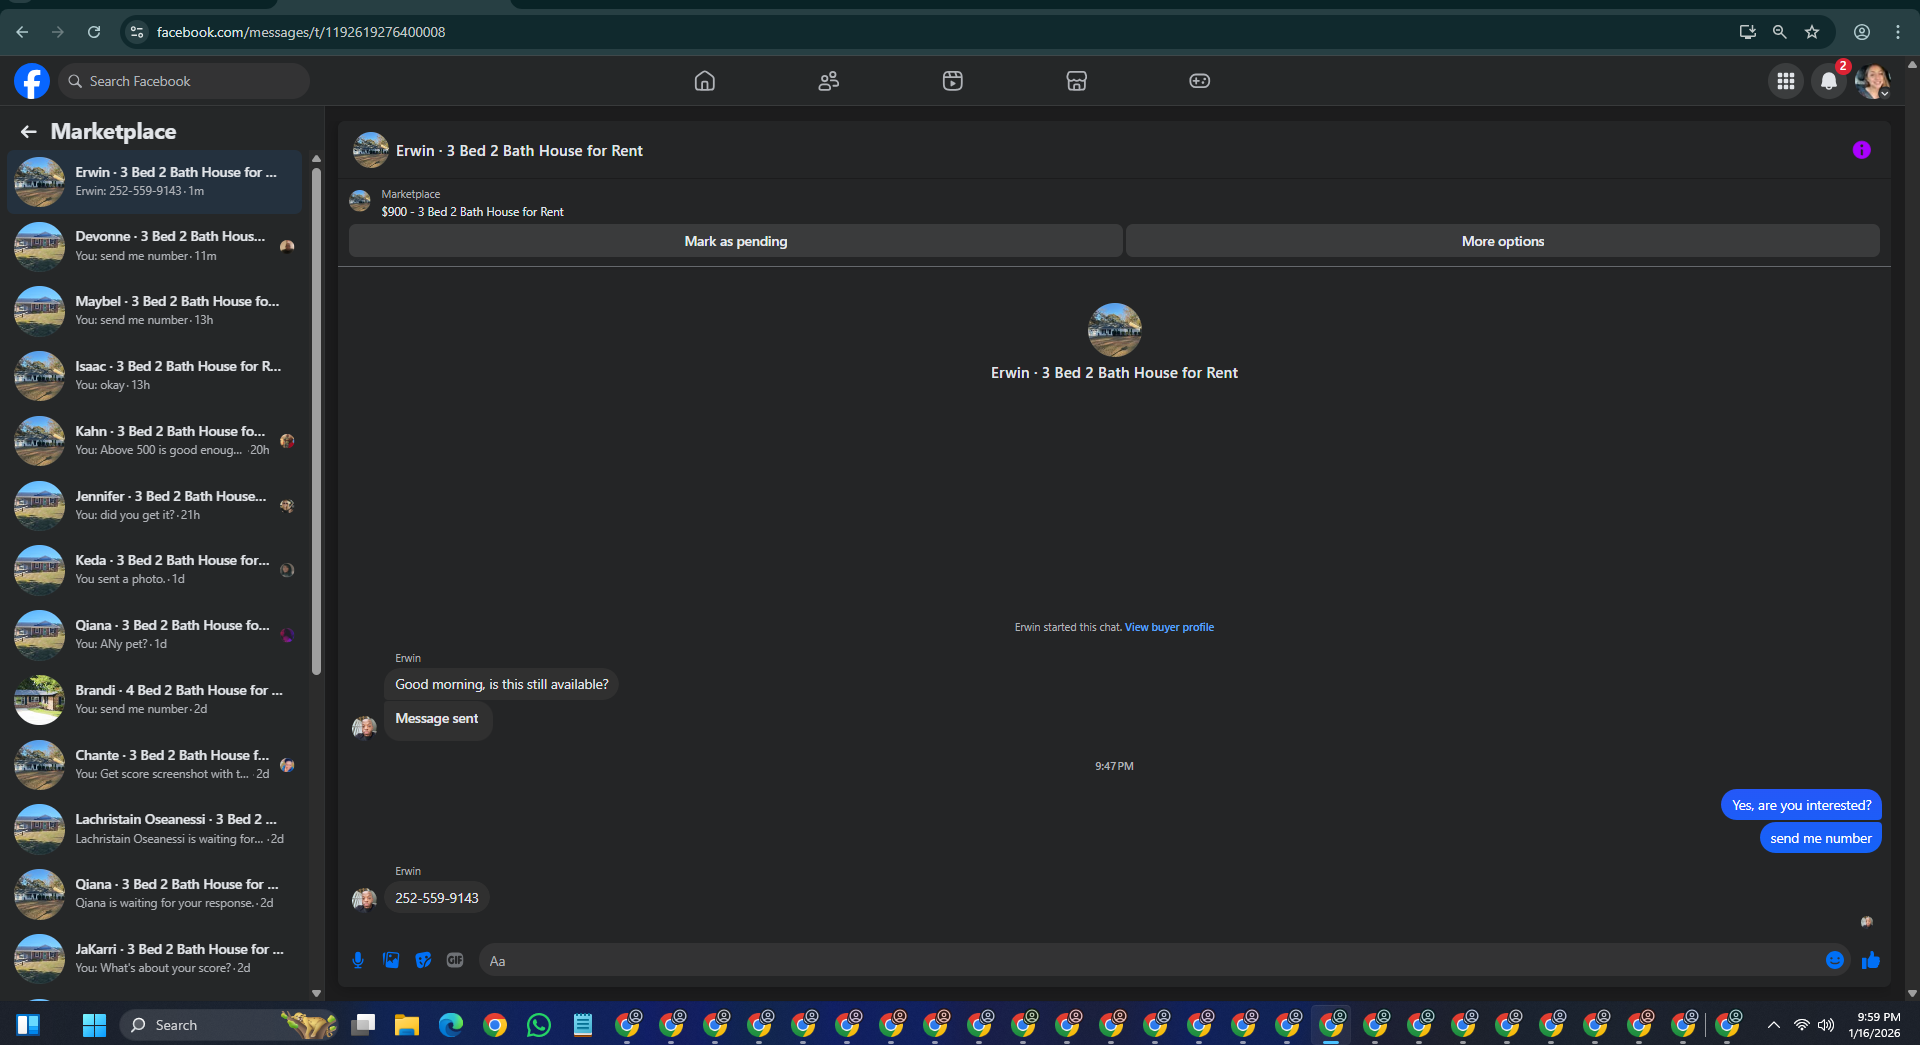Click the browser address bar URL
Viewport: 1920px width, 1045px height.
pyautogui.click(x=301, y=32)
